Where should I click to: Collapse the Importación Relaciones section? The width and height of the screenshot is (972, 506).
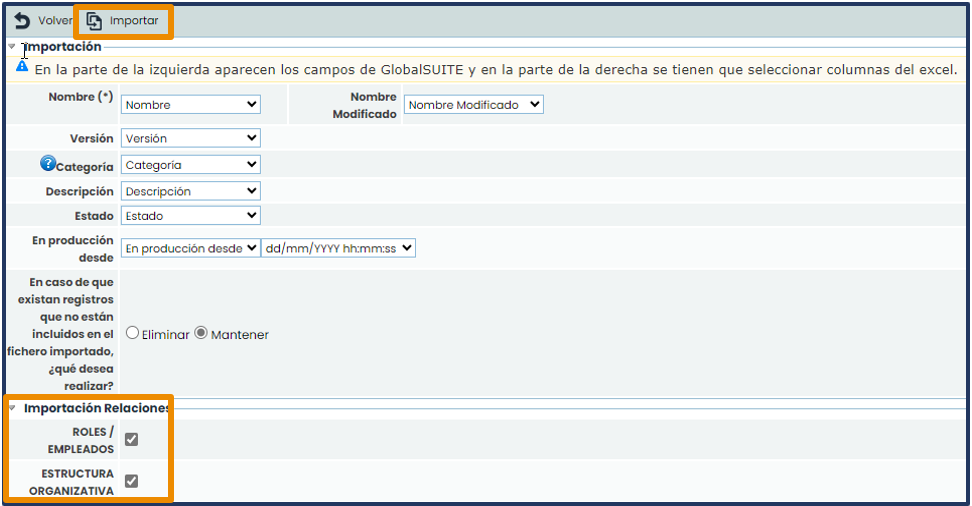[x=12, y=408]
